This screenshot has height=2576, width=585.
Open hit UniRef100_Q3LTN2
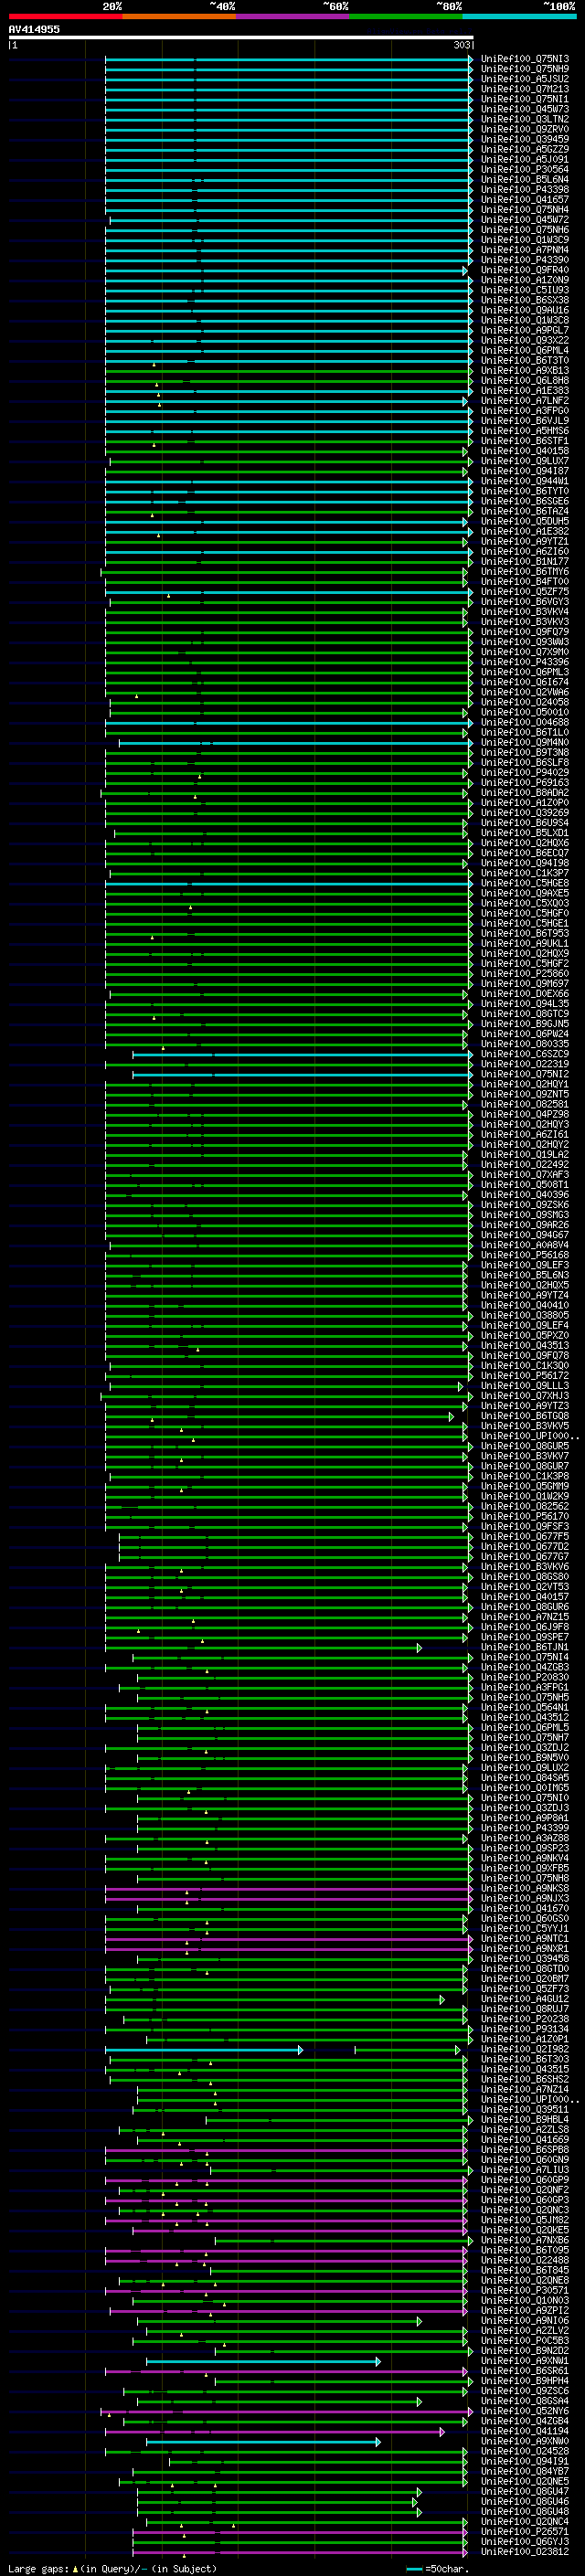point(524,119)
